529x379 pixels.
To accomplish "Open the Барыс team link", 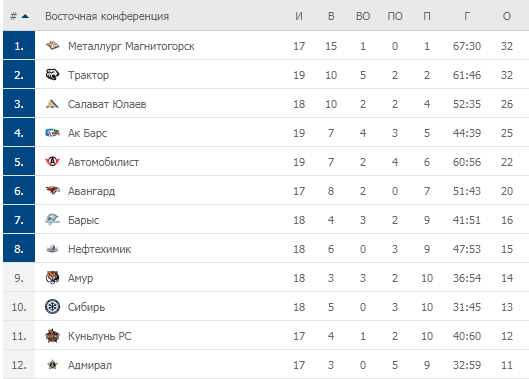I will [x=83, y=220].
